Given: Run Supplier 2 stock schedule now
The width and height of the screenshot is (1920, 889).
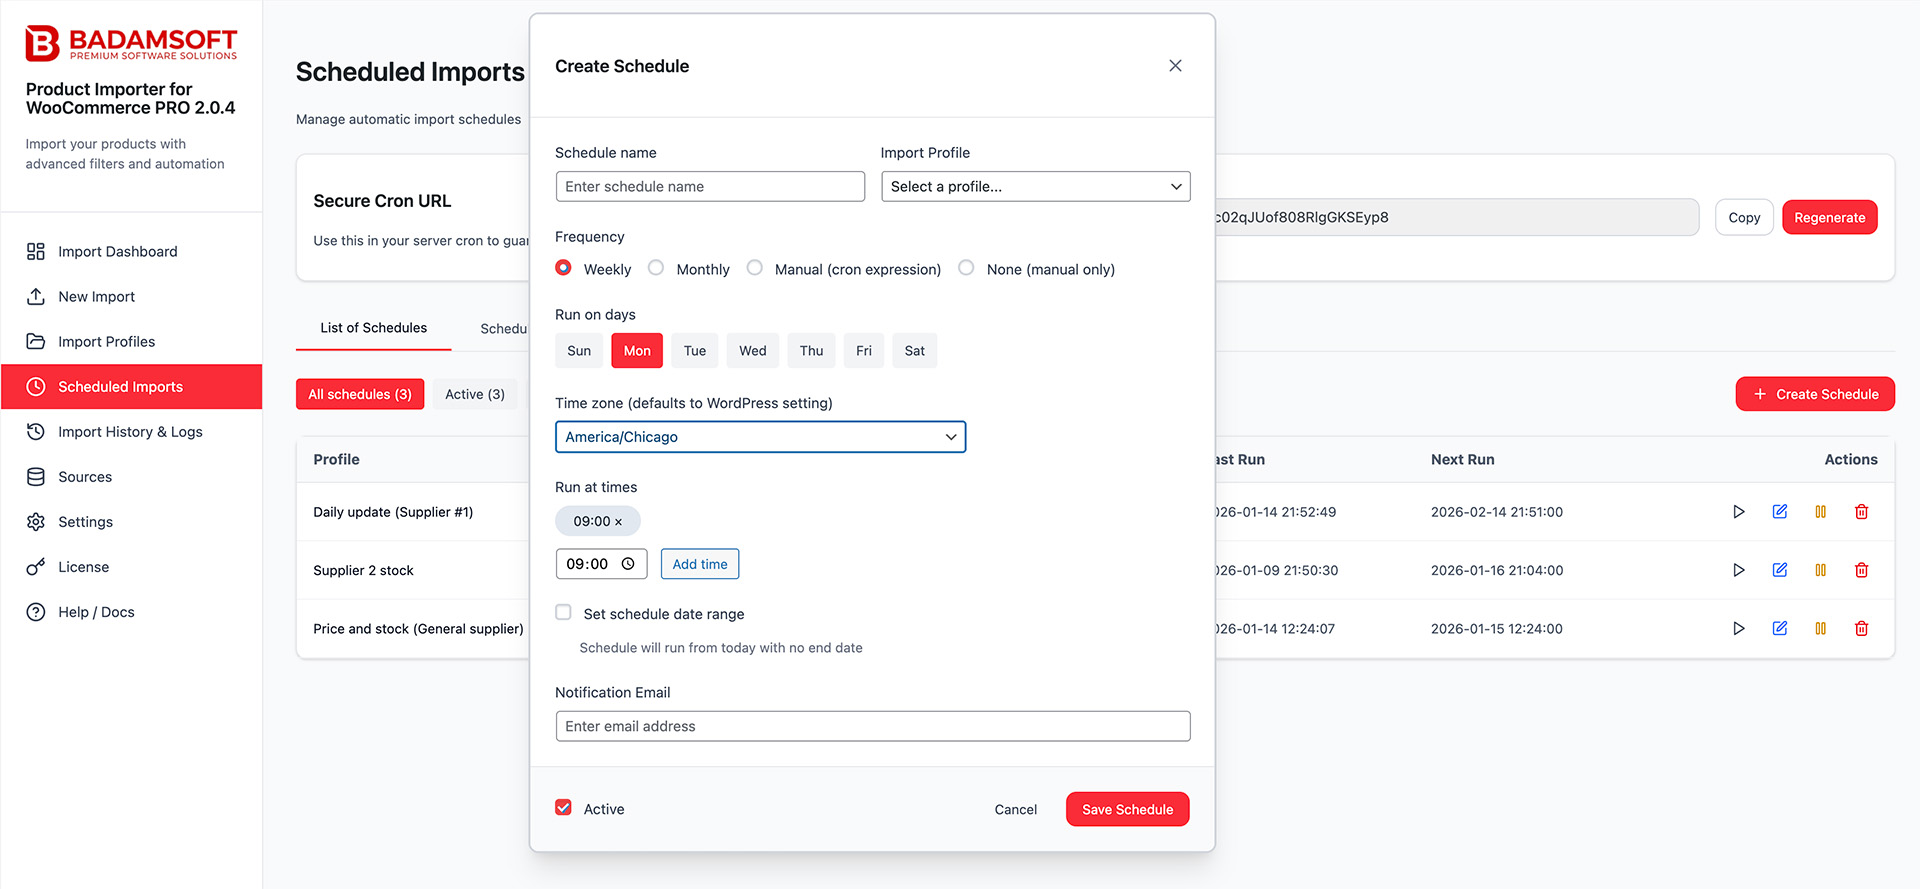Looking at the screenshot, I should (1739, 570).
